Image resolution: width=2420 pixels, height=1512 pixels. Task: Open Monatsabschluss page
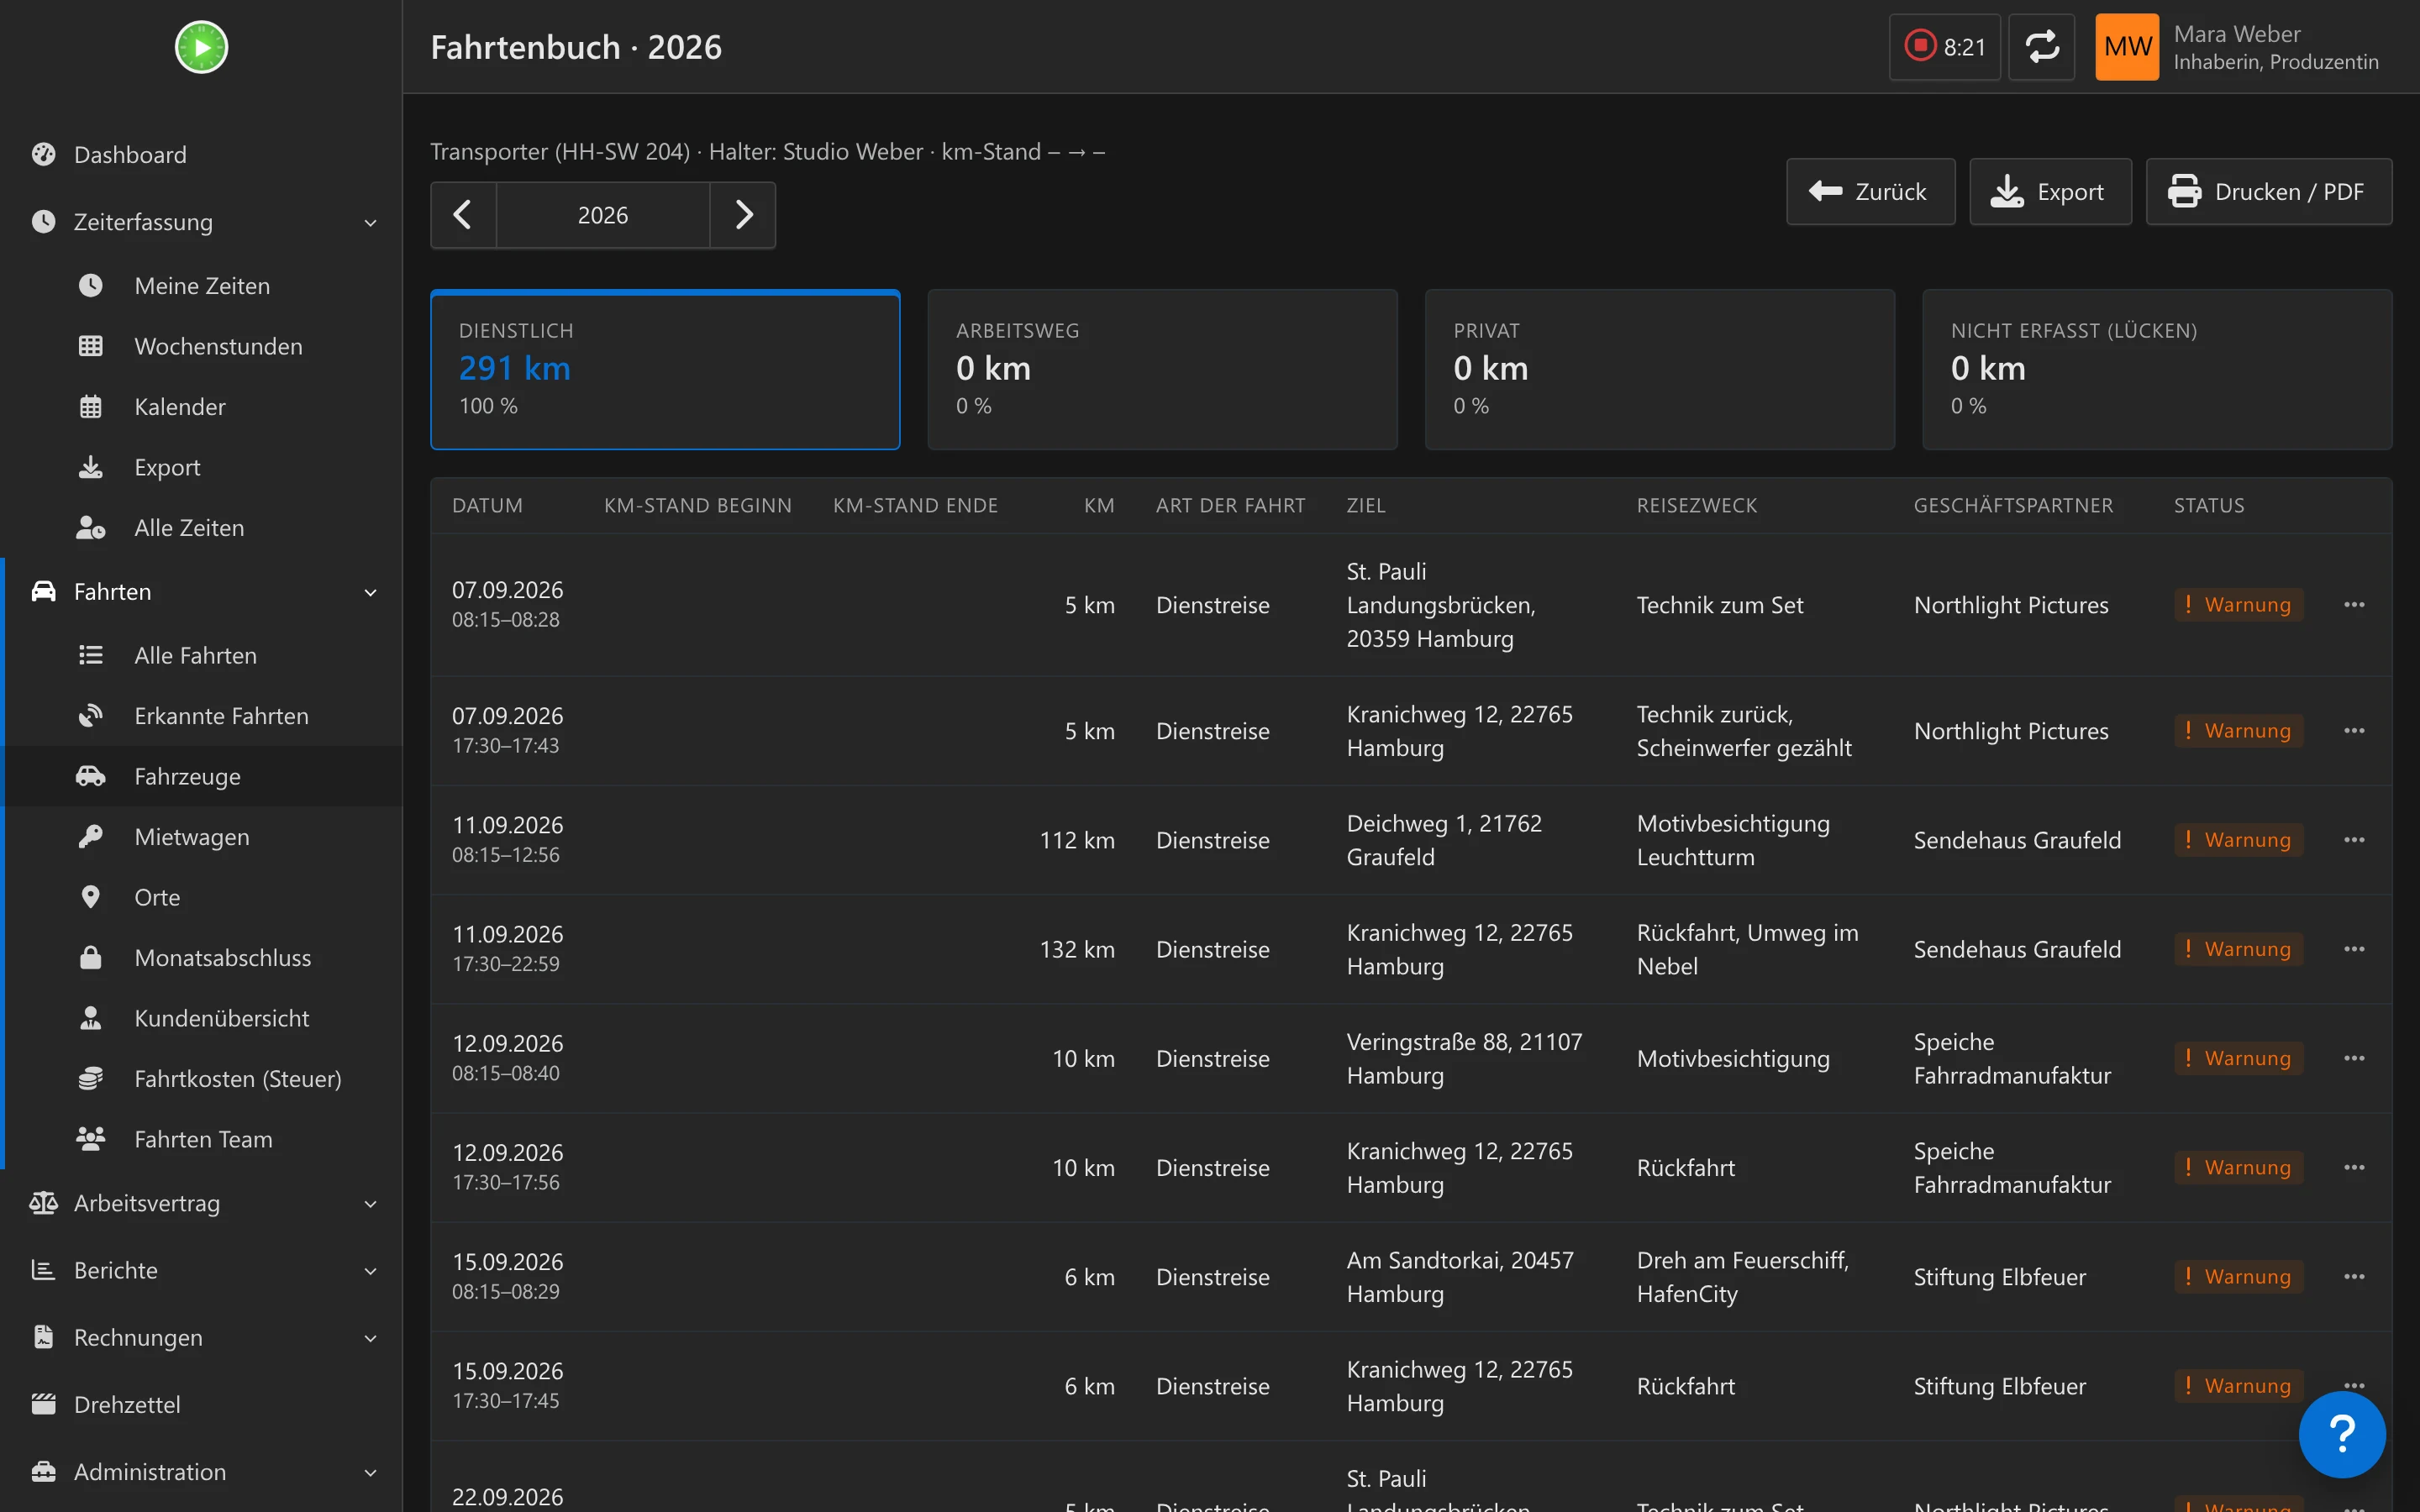[x=202, y=958]
